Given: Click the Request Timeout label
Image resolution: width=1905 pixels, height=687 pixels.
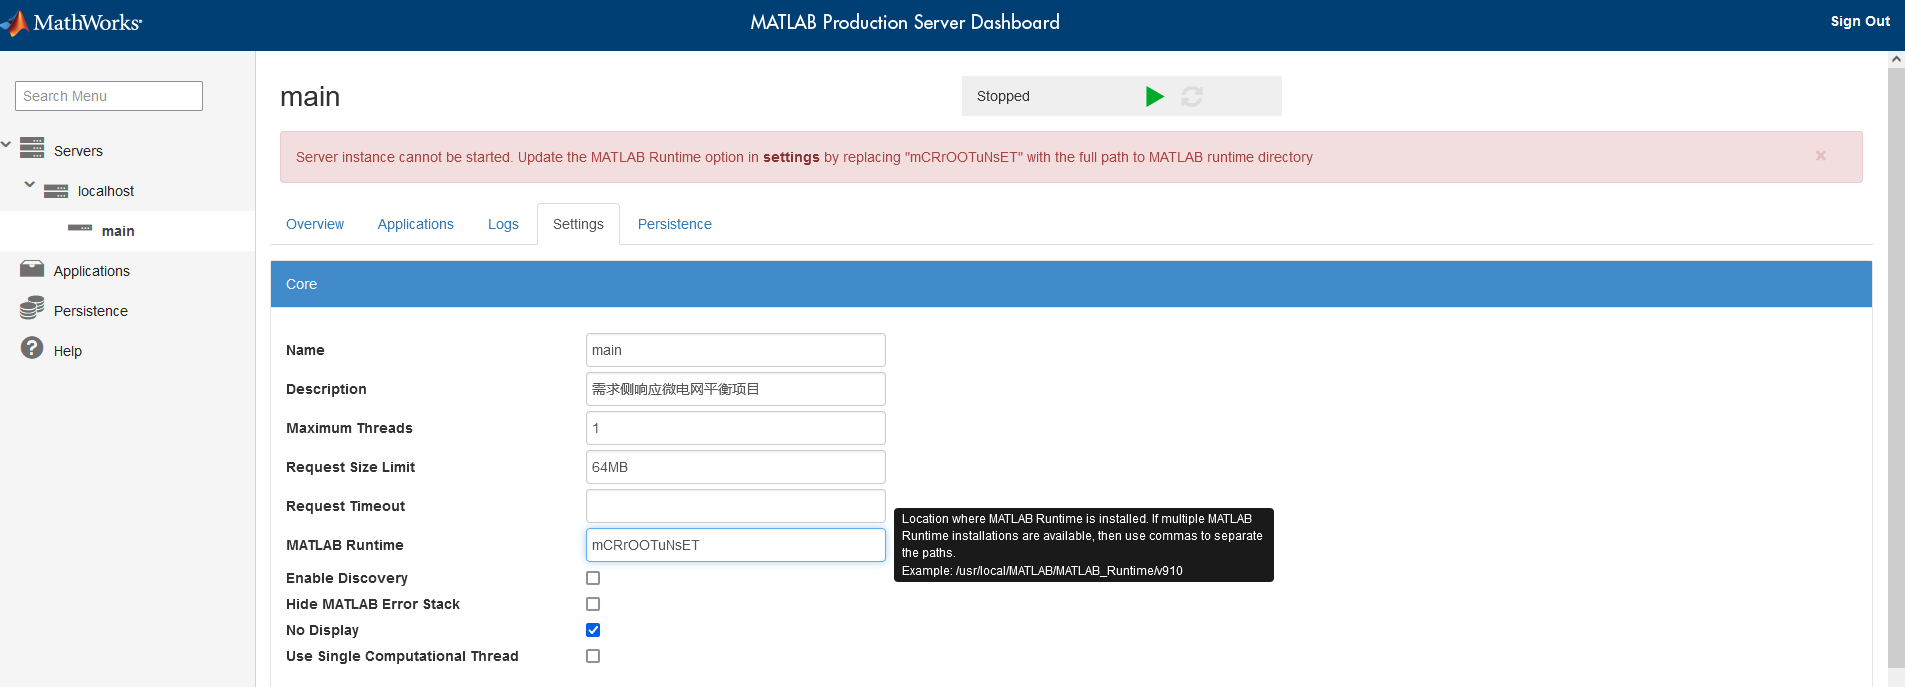Looking at the screenshot, I should pyautogui.click(x=345, y=506).
